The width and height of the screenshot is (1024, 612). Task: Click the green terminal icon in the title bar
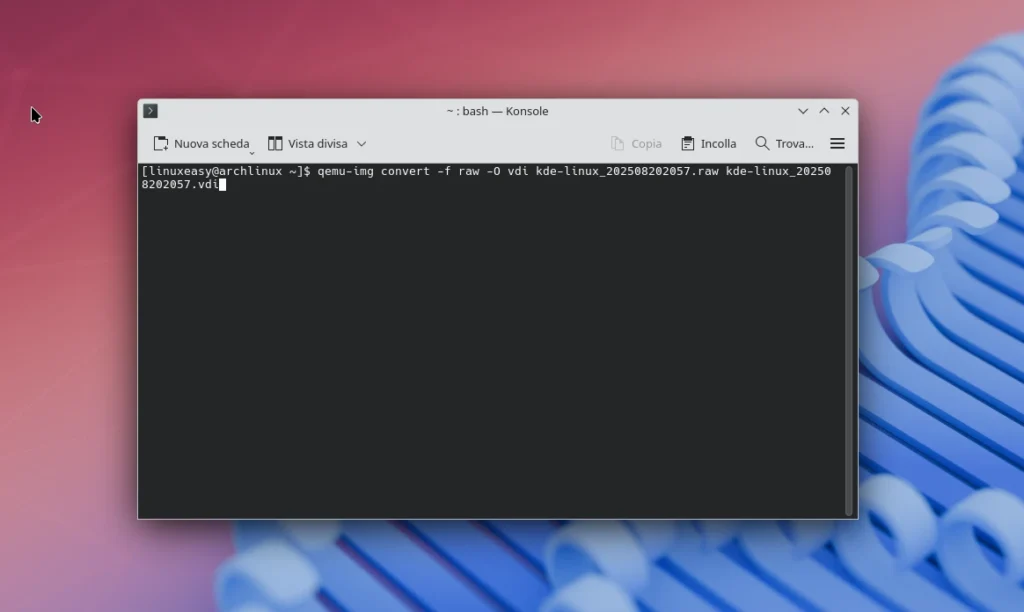tap(149, 111)
